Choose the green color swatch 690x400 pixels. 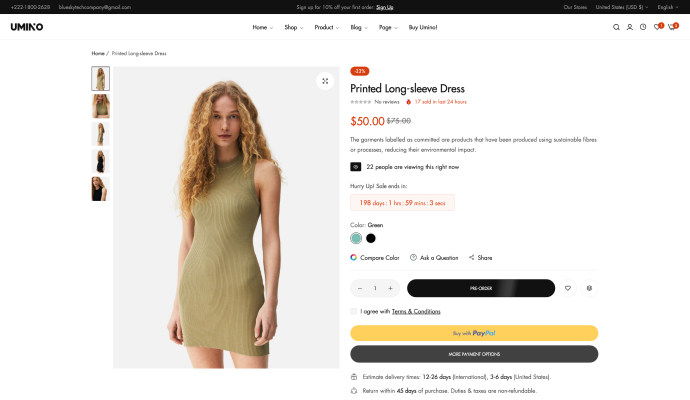pyautogui.click(x=356, y=238)
